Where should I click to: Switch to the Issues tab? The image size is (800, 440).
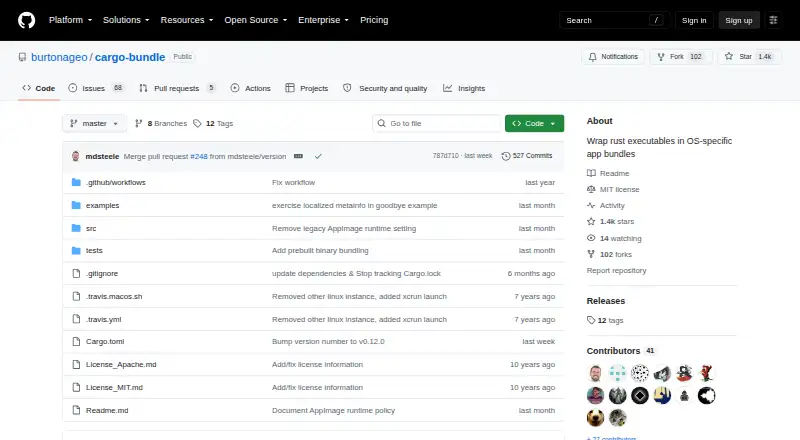[x=96, y=88]
